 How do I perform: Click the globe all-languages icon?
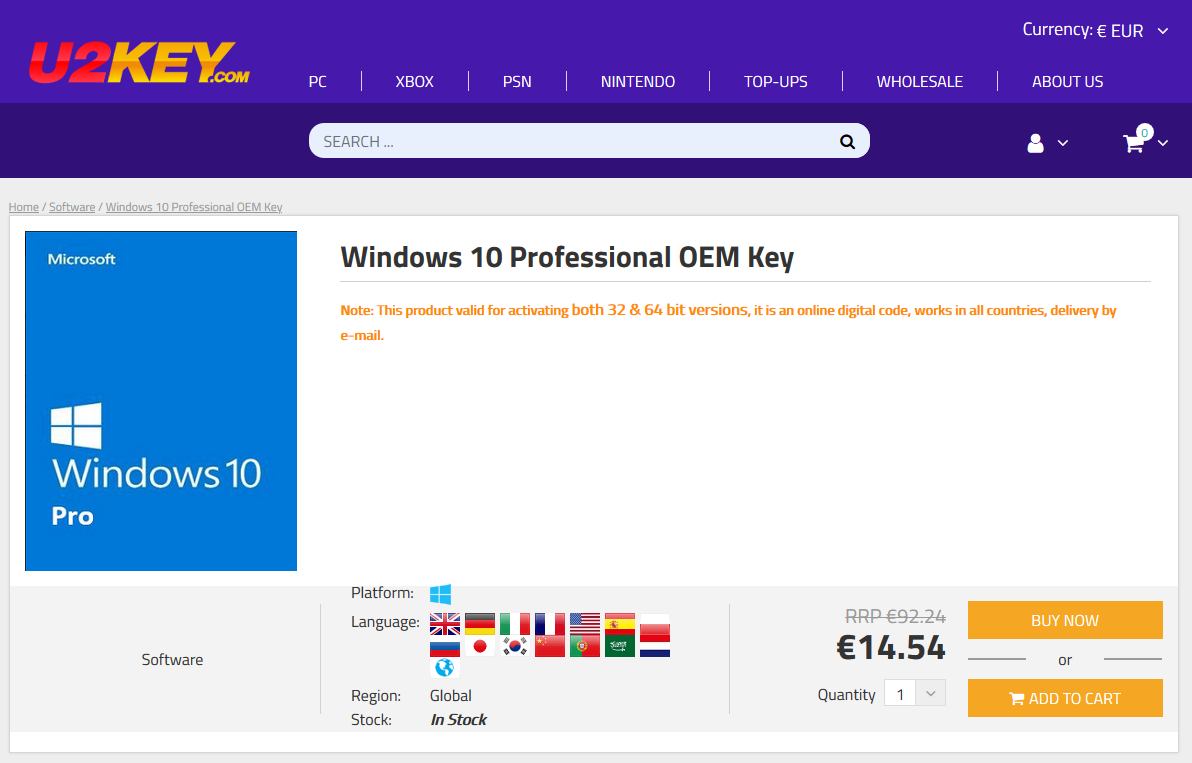click(x=445, y=667)
